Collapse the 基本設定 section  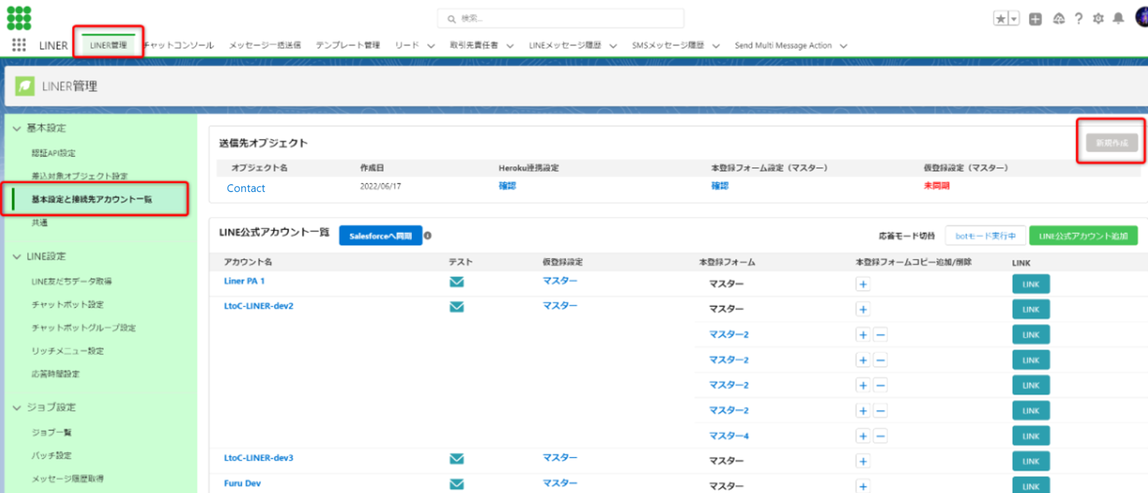pos(17,128)
